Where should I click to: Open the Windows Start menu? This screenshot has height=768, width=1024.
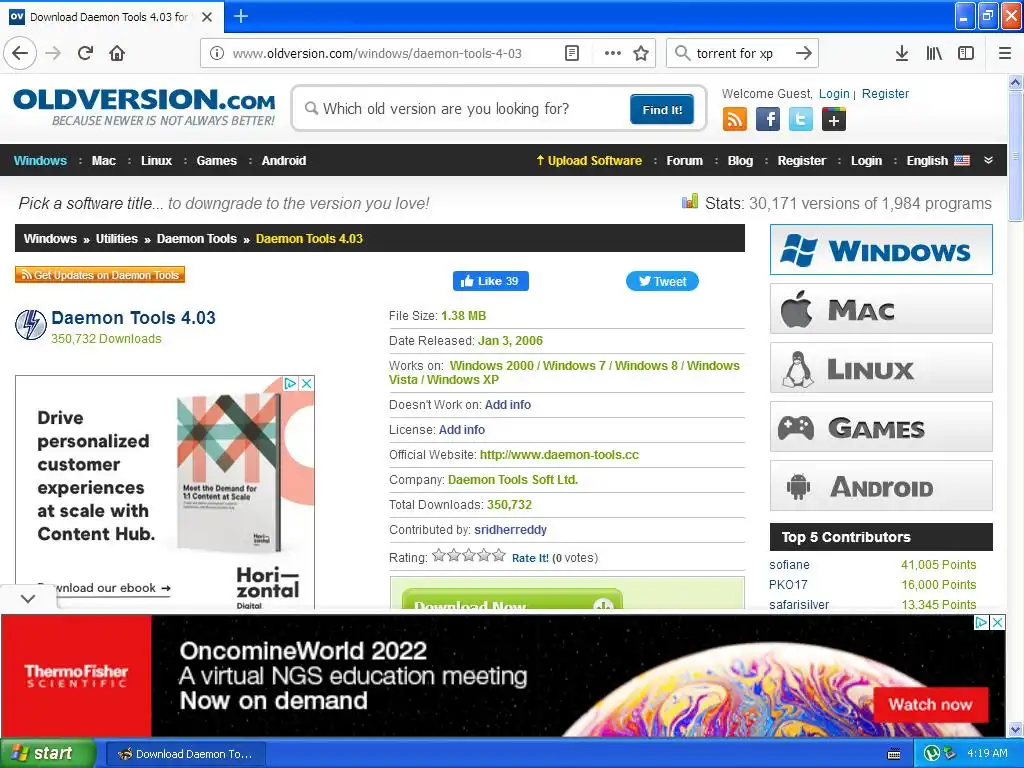pyautogui.click(x=48, y=754)
